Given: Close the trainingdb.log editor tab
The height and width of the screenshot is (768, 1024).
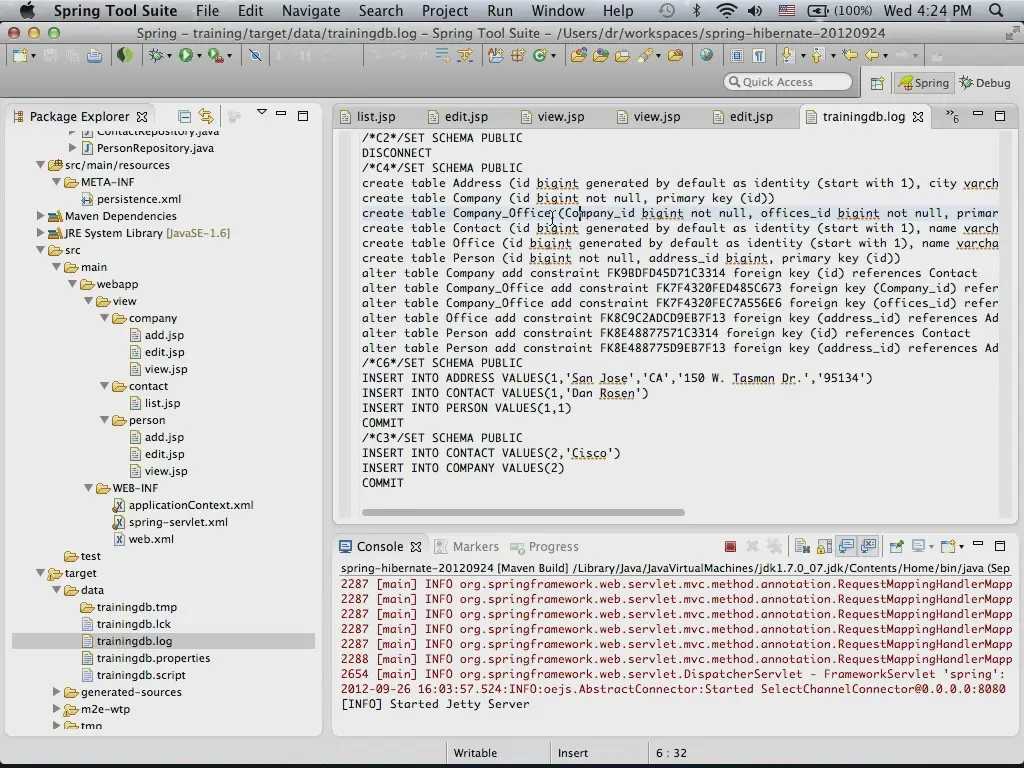Looking at the screenshot, I should tap(918, 117).
